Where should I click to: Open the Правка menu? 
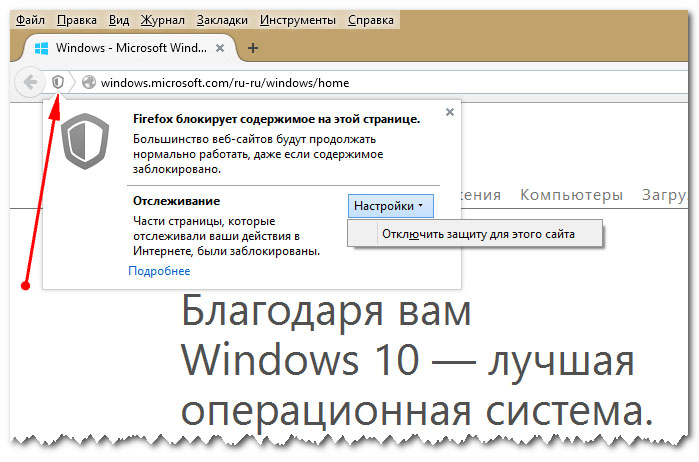77,20
